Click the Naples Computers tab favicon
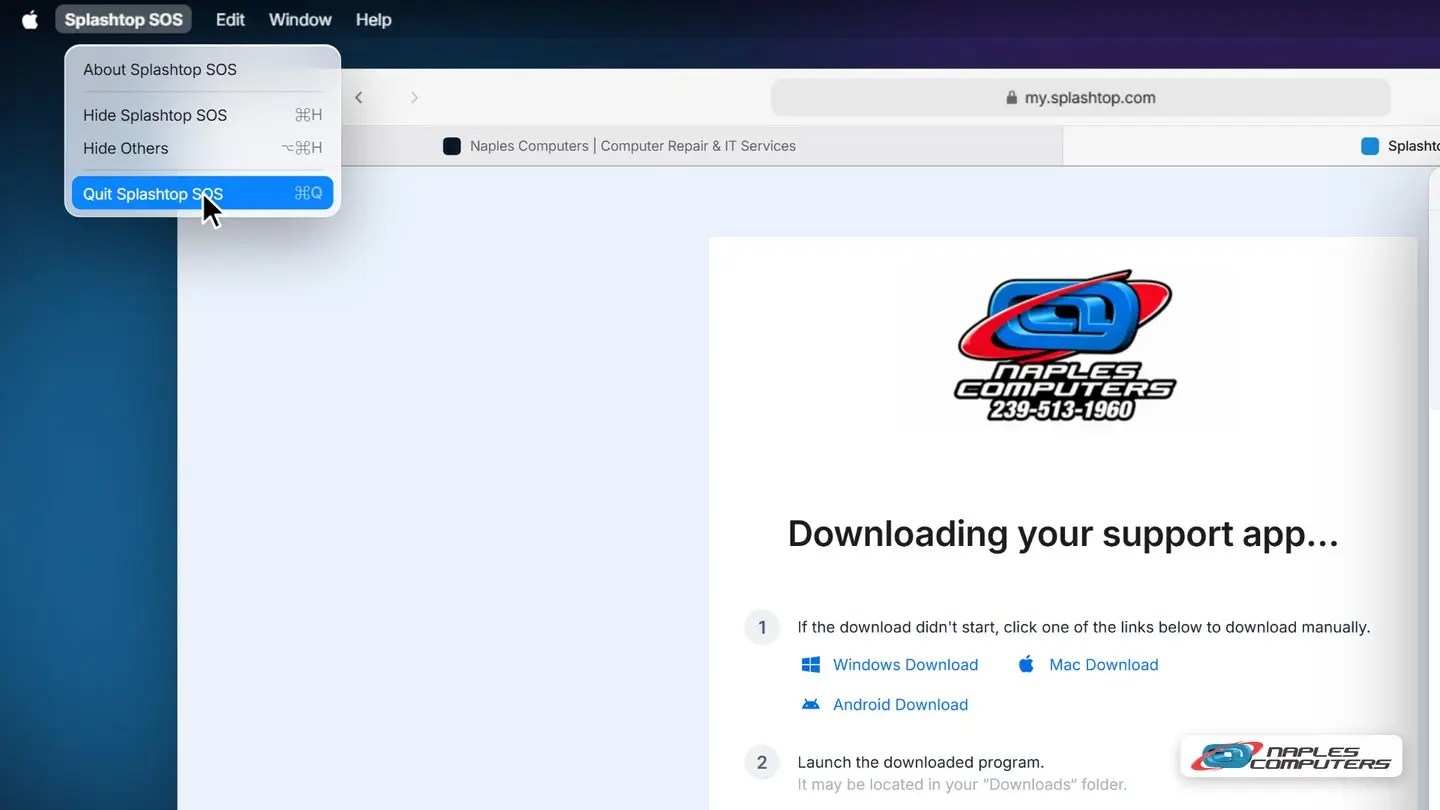1440x810 pixels. (x=452, y=146)
